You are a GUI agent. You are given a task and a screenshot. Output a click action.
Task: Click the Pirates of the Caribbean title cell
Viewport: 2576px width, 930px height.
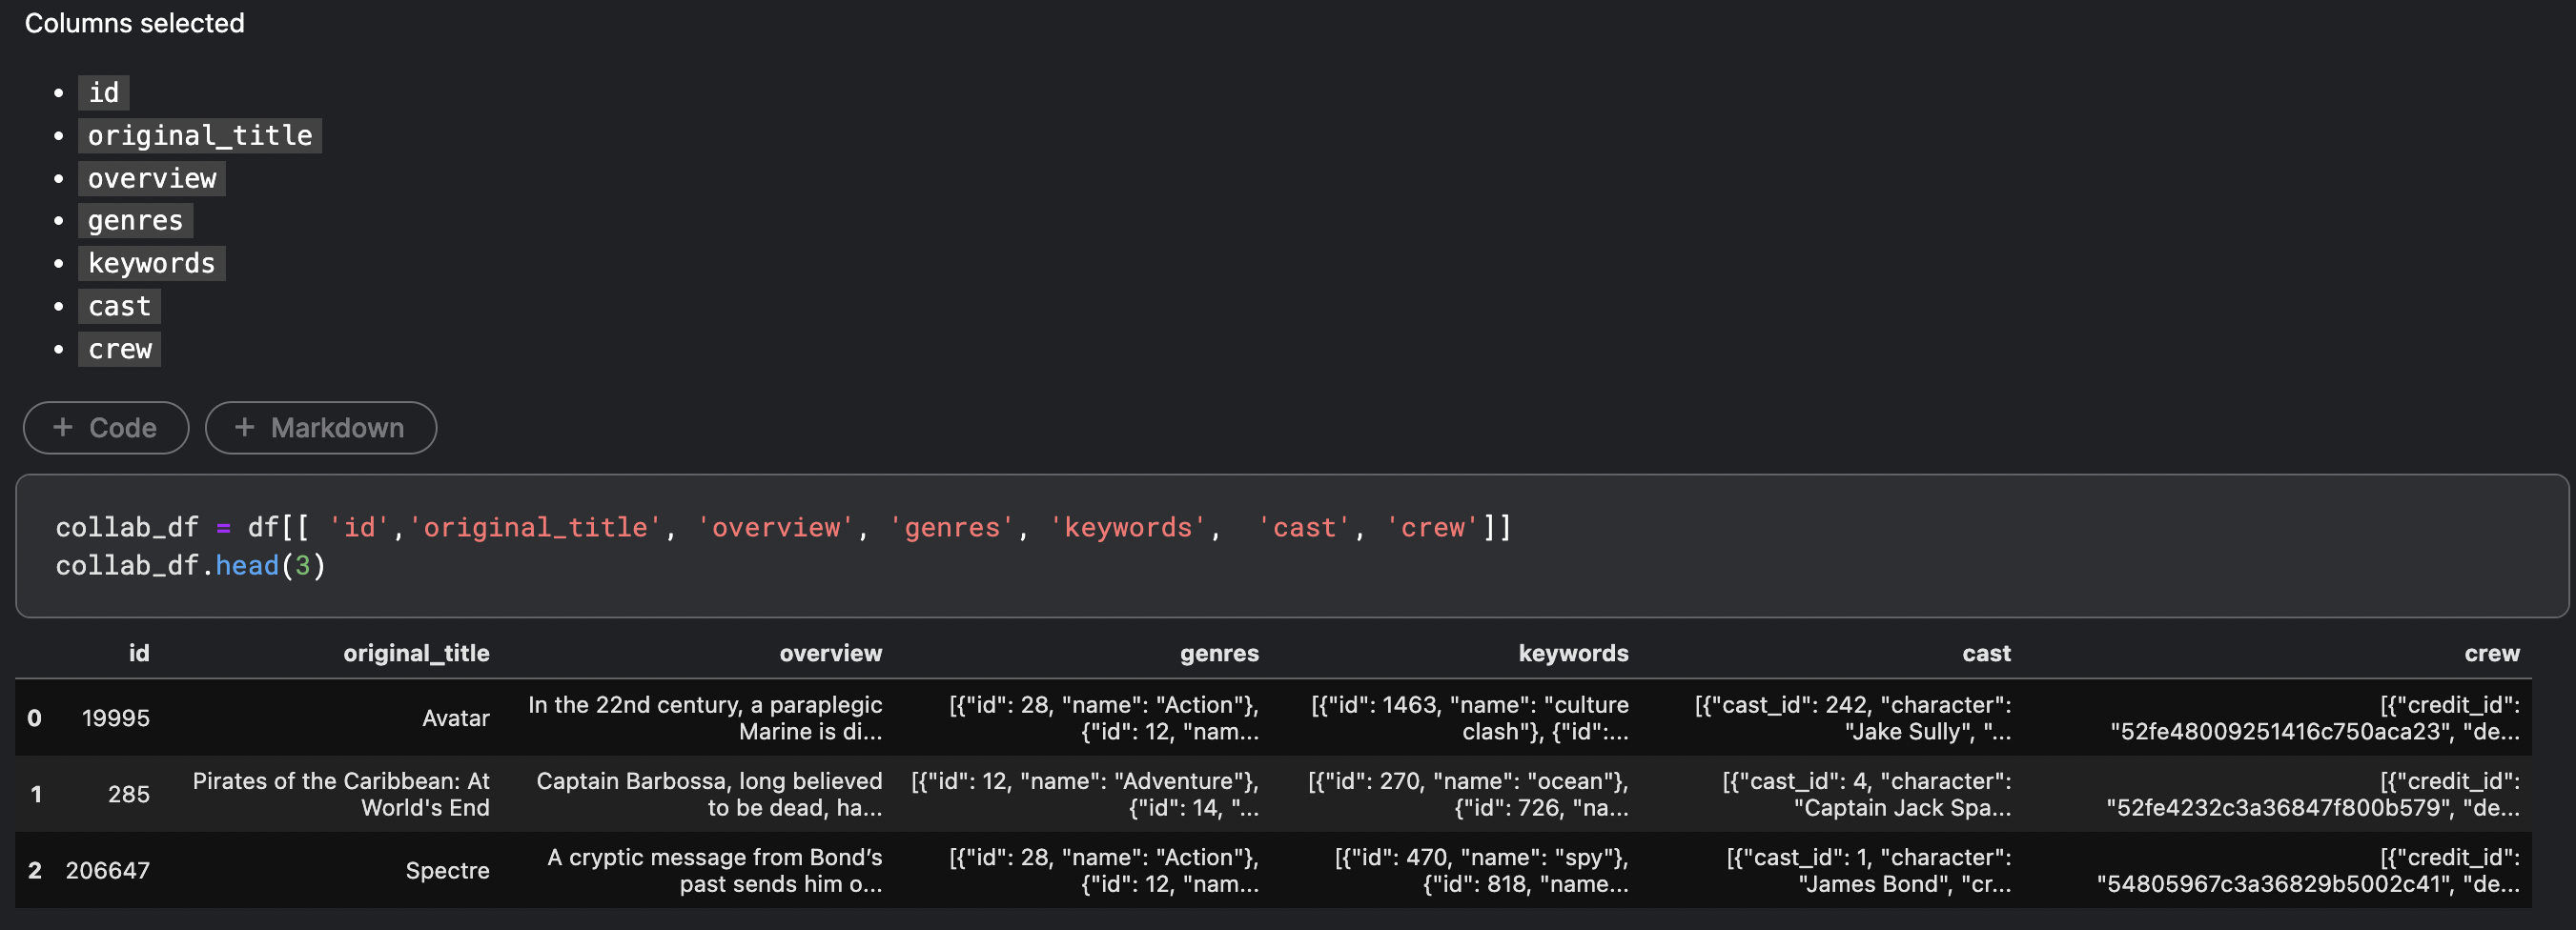(341, 794)
